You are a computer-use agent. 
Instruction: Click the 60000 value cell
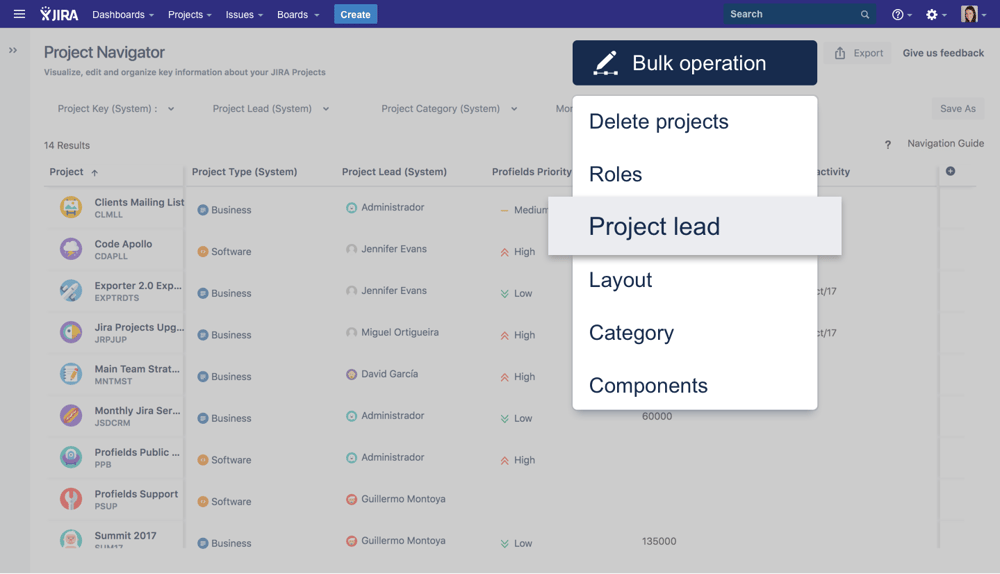click(x=657, y=416)
